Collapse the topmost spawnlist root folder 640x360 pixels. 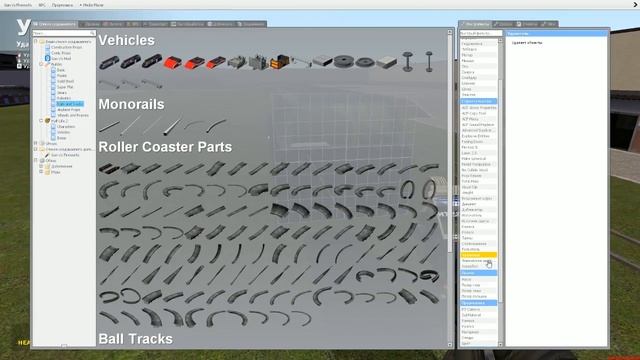(36, 42)
